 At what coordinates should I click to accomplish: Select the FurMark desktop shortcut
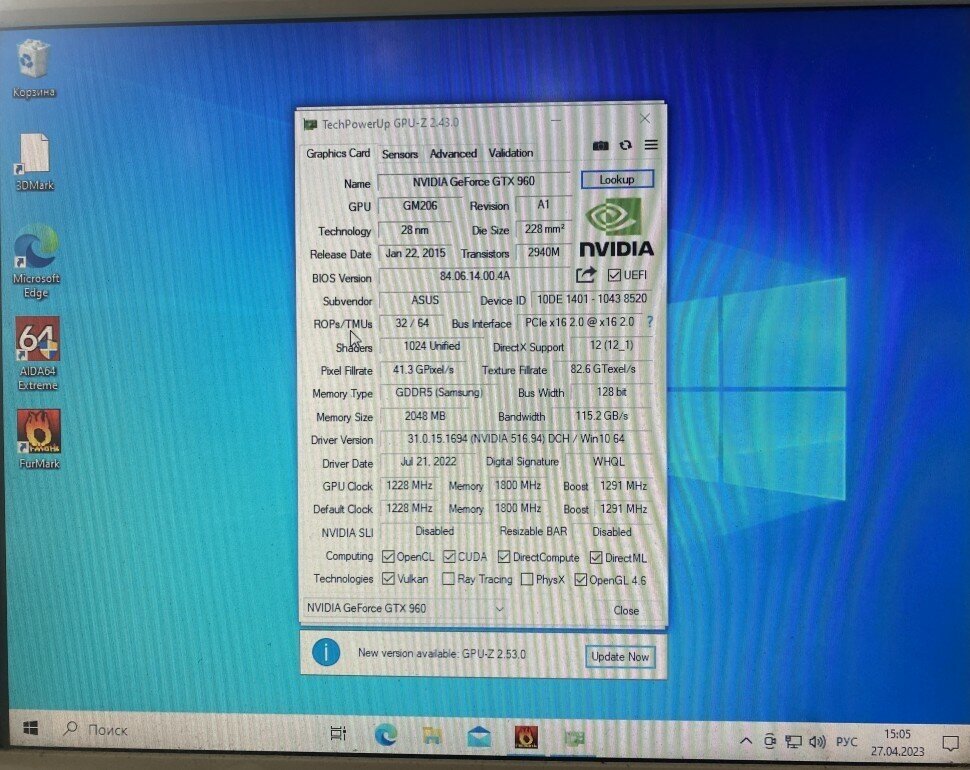(39, 439)
